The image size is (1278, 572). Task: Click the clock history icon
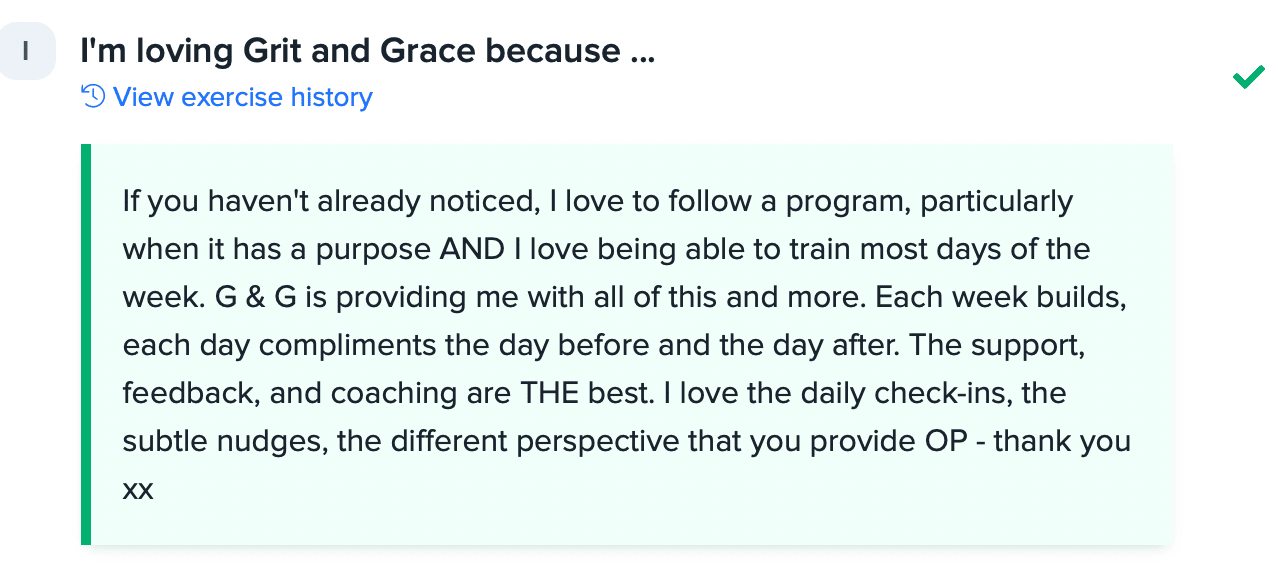93,97
